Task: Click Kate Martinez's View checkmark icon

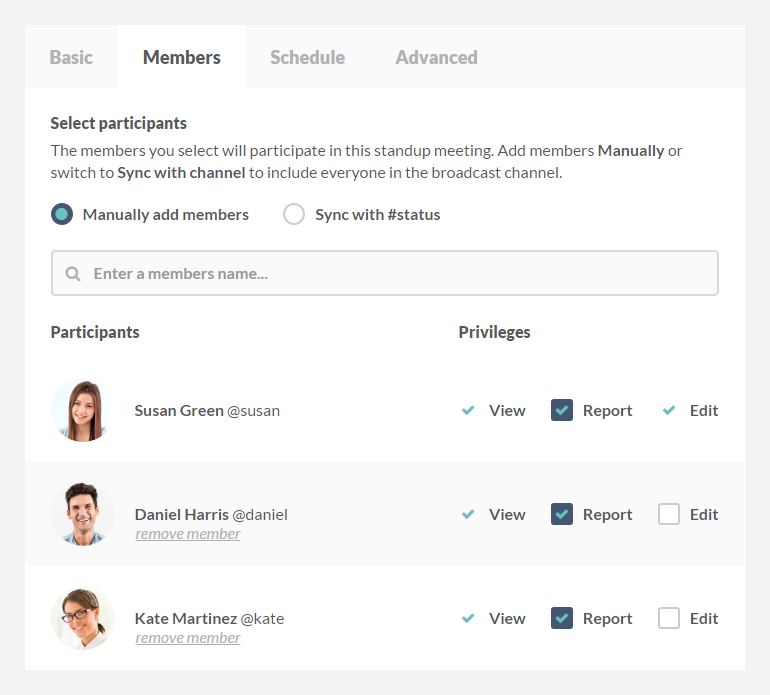Action: point(468,618)
